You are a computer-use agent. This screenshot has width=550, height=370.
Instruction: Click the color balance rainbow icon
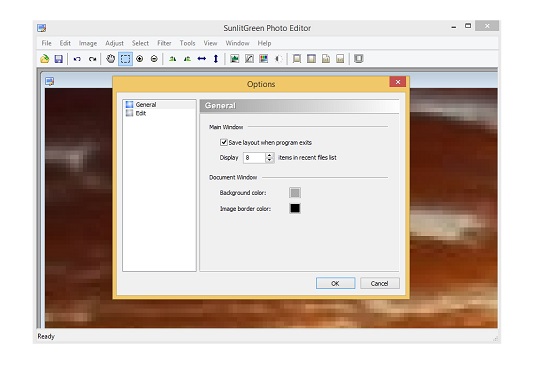[263, 59]
